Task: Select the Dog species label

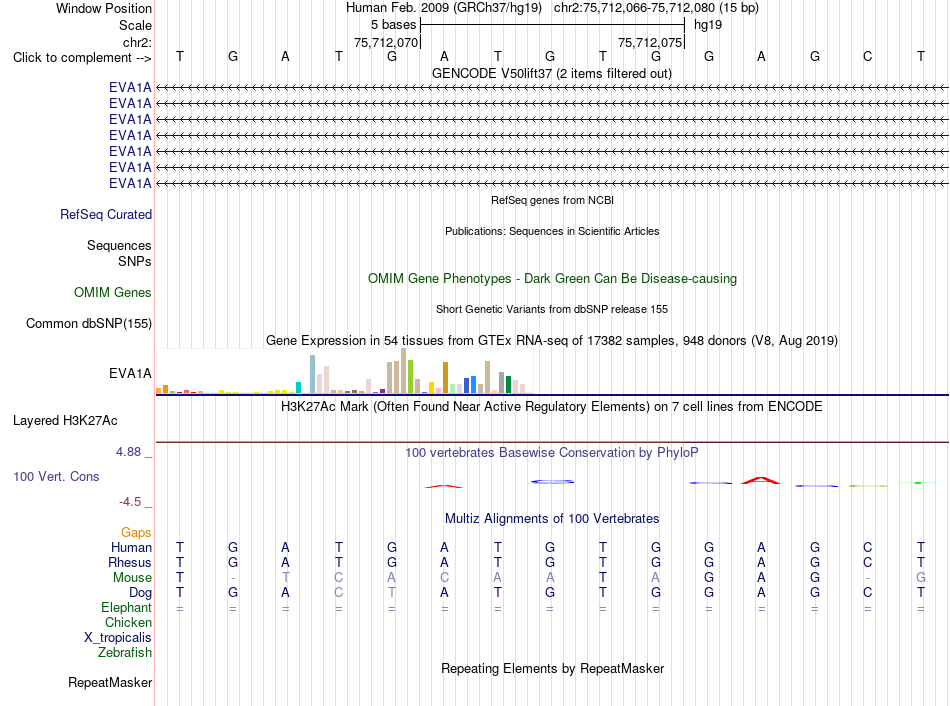Action: pos(140,593)
